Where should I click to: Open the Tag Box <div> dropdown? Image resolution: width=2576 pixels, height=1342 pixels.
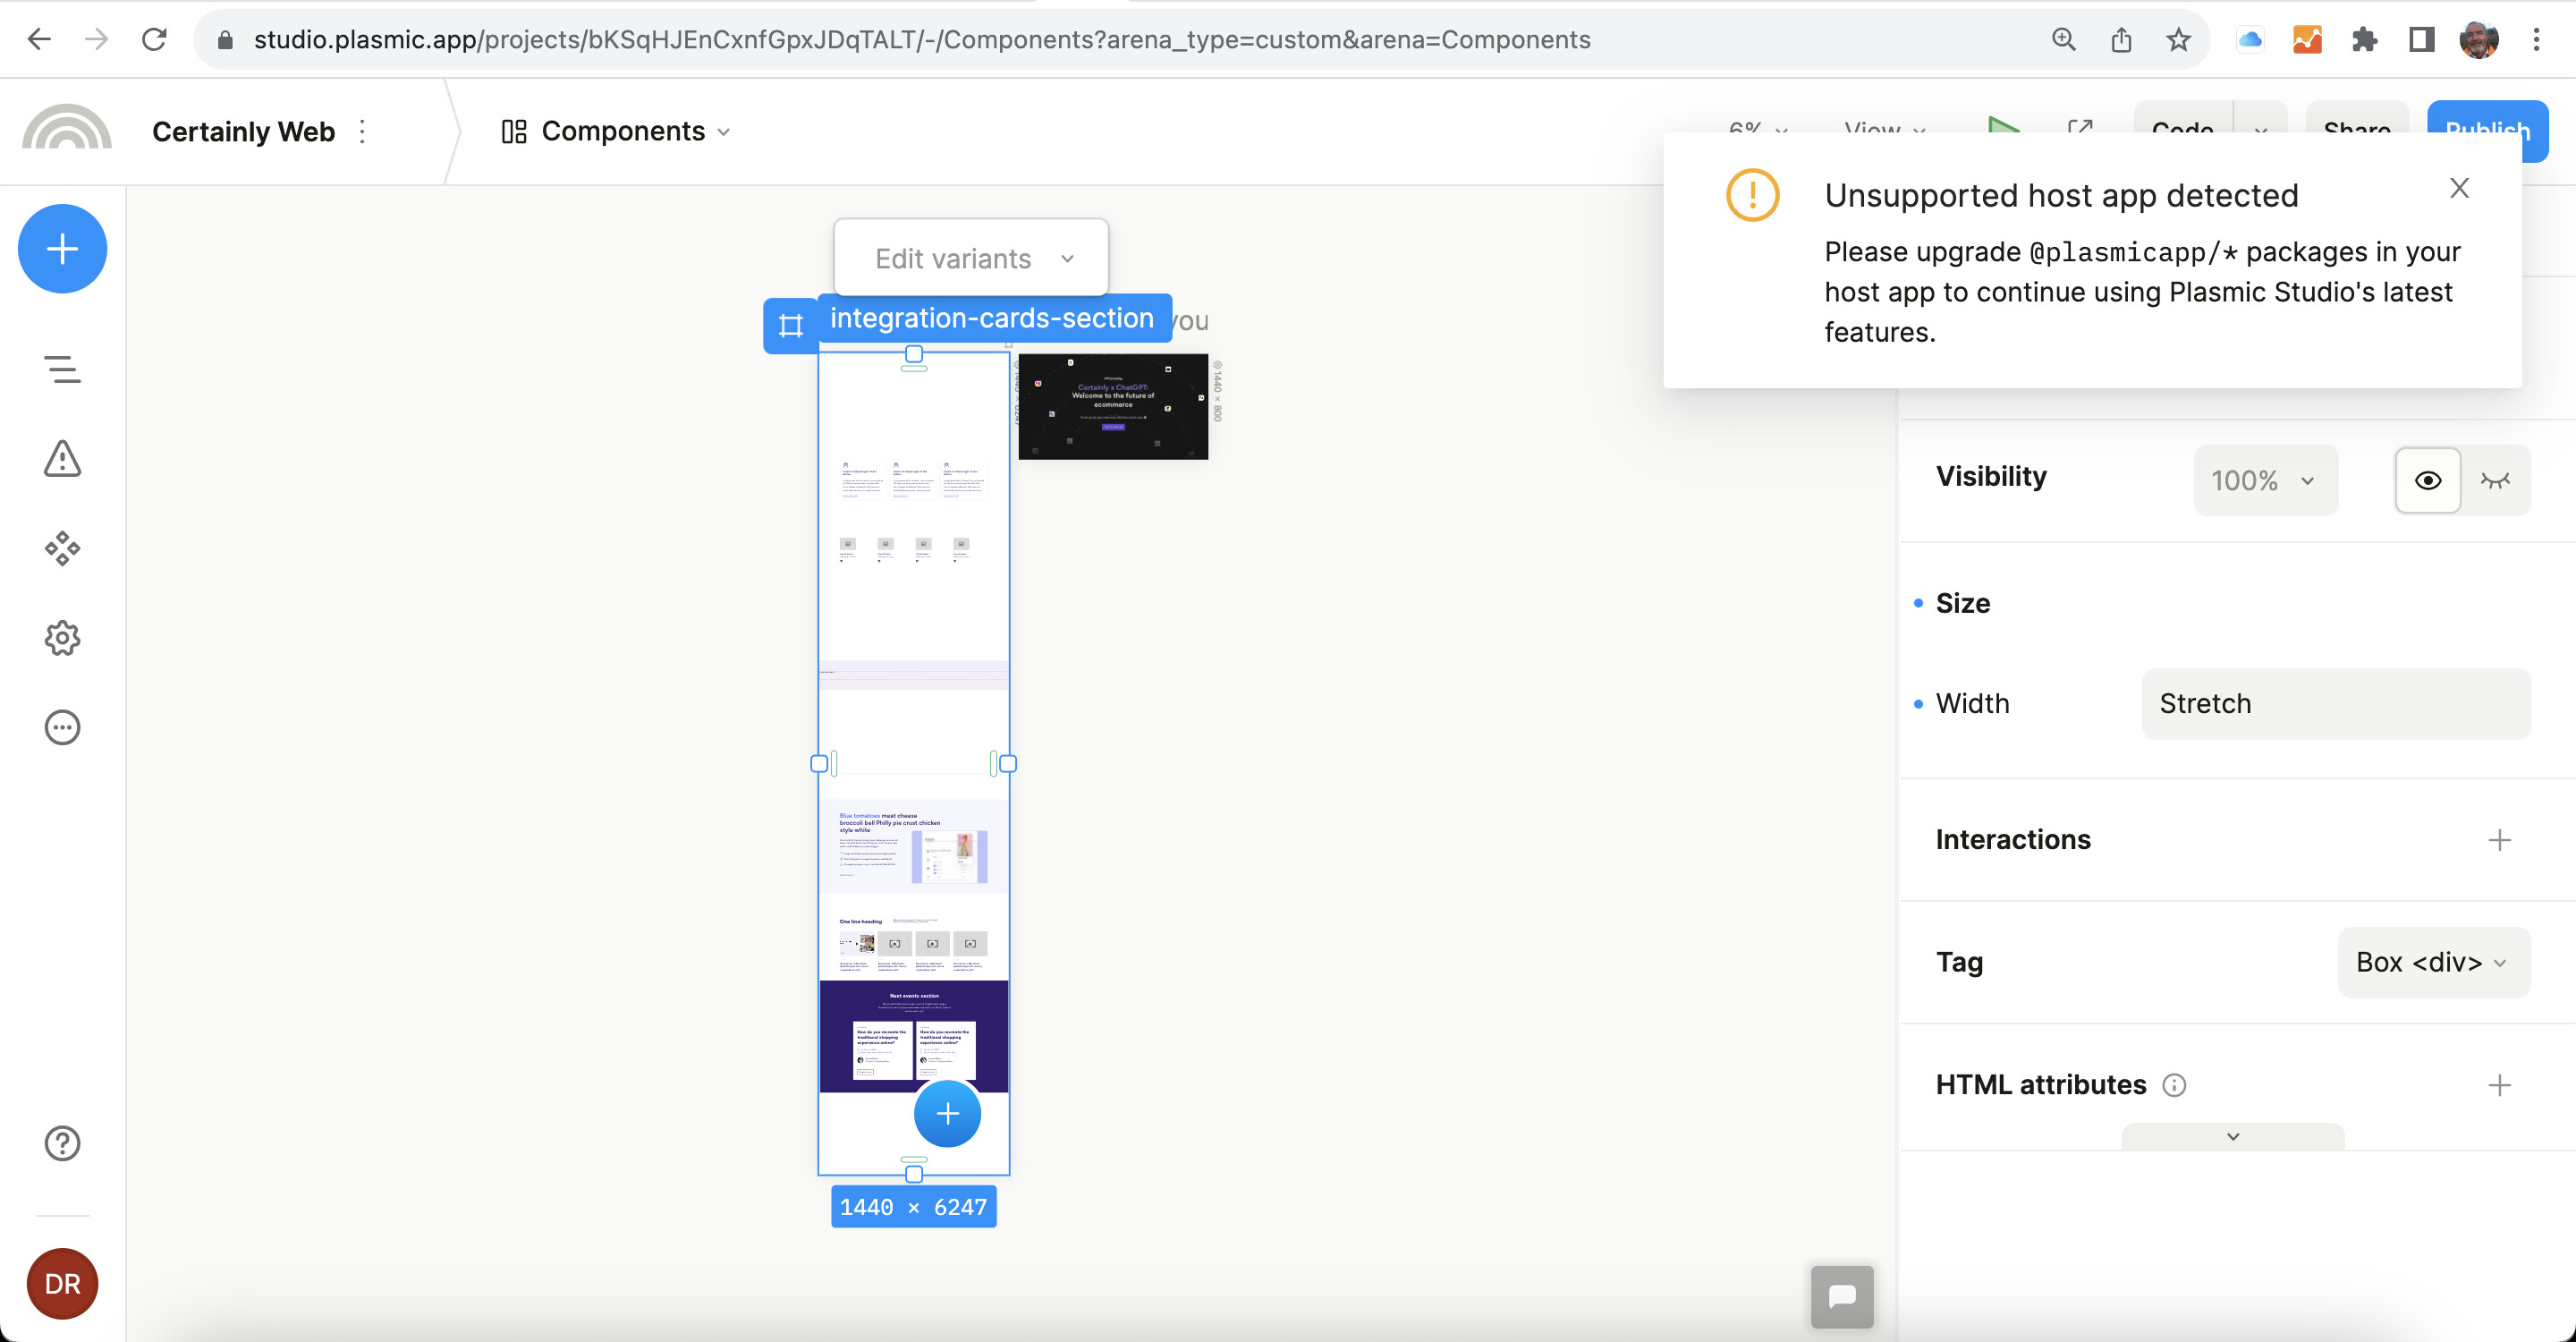click(2432, 962)
